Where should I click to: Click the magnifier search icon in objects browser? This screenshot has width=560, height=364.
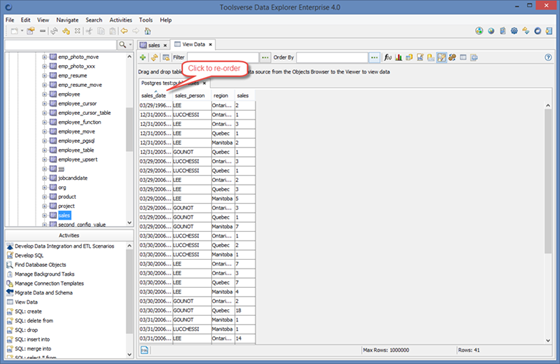pyautogui.click(x=122, y=45)
